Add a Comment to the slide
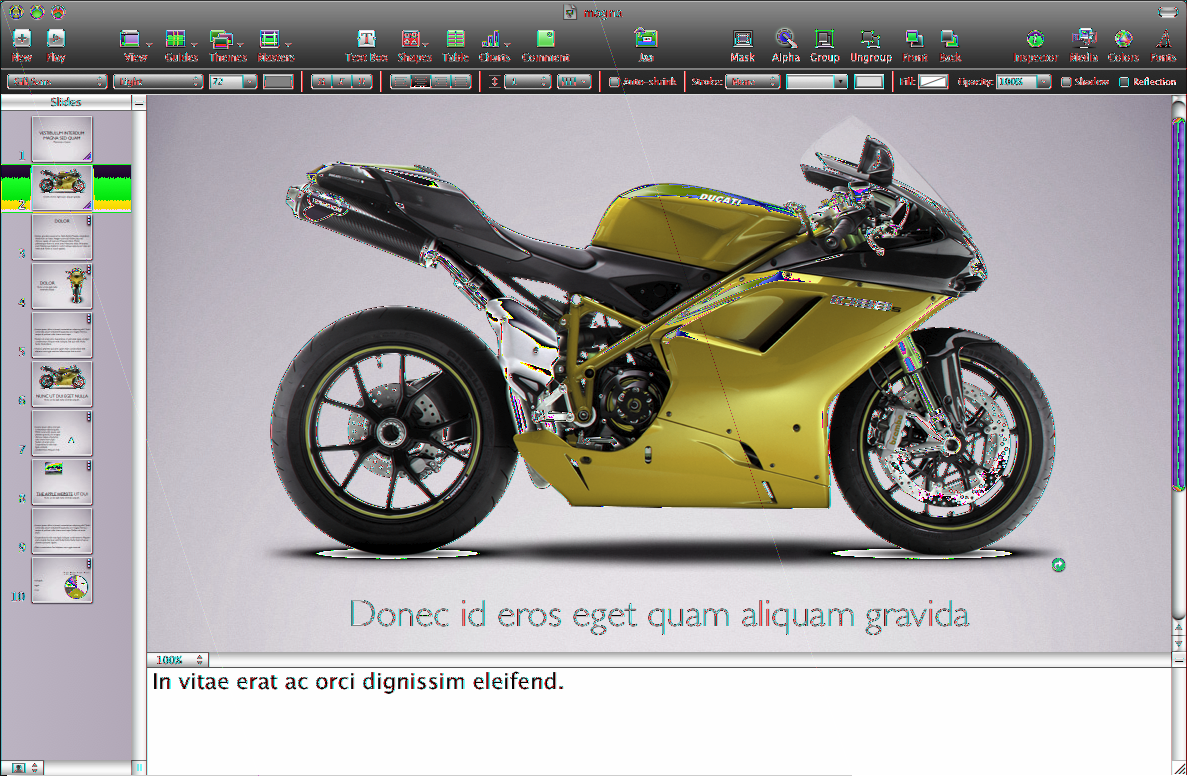Image resolution: width=1187 pixels, height=776 pixels. [x=545, y=45]
